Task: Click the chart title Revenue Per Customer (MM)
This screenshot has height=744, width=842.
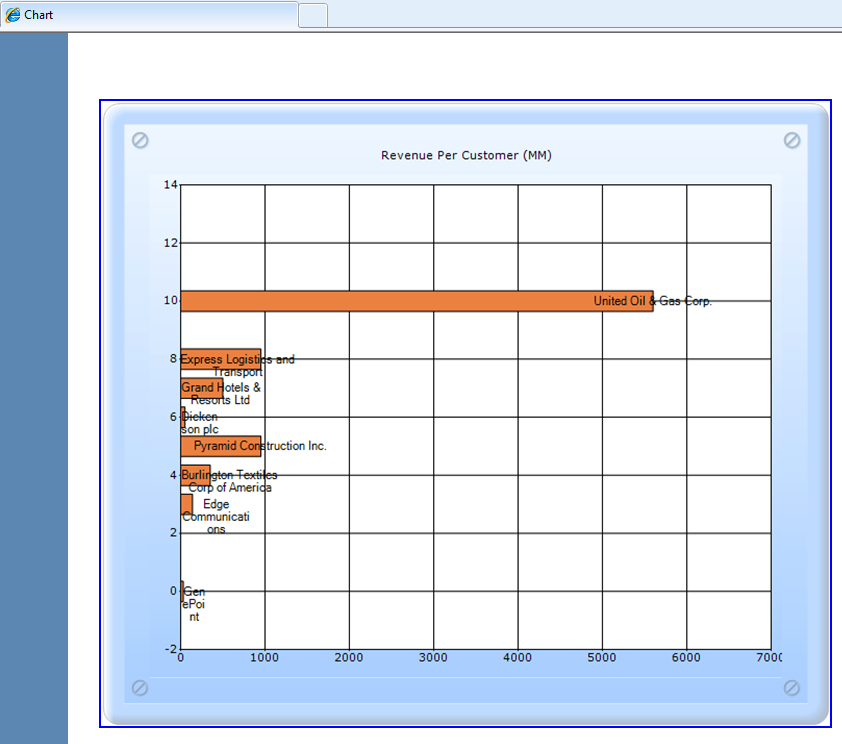Action: click(x=466, y=156)
